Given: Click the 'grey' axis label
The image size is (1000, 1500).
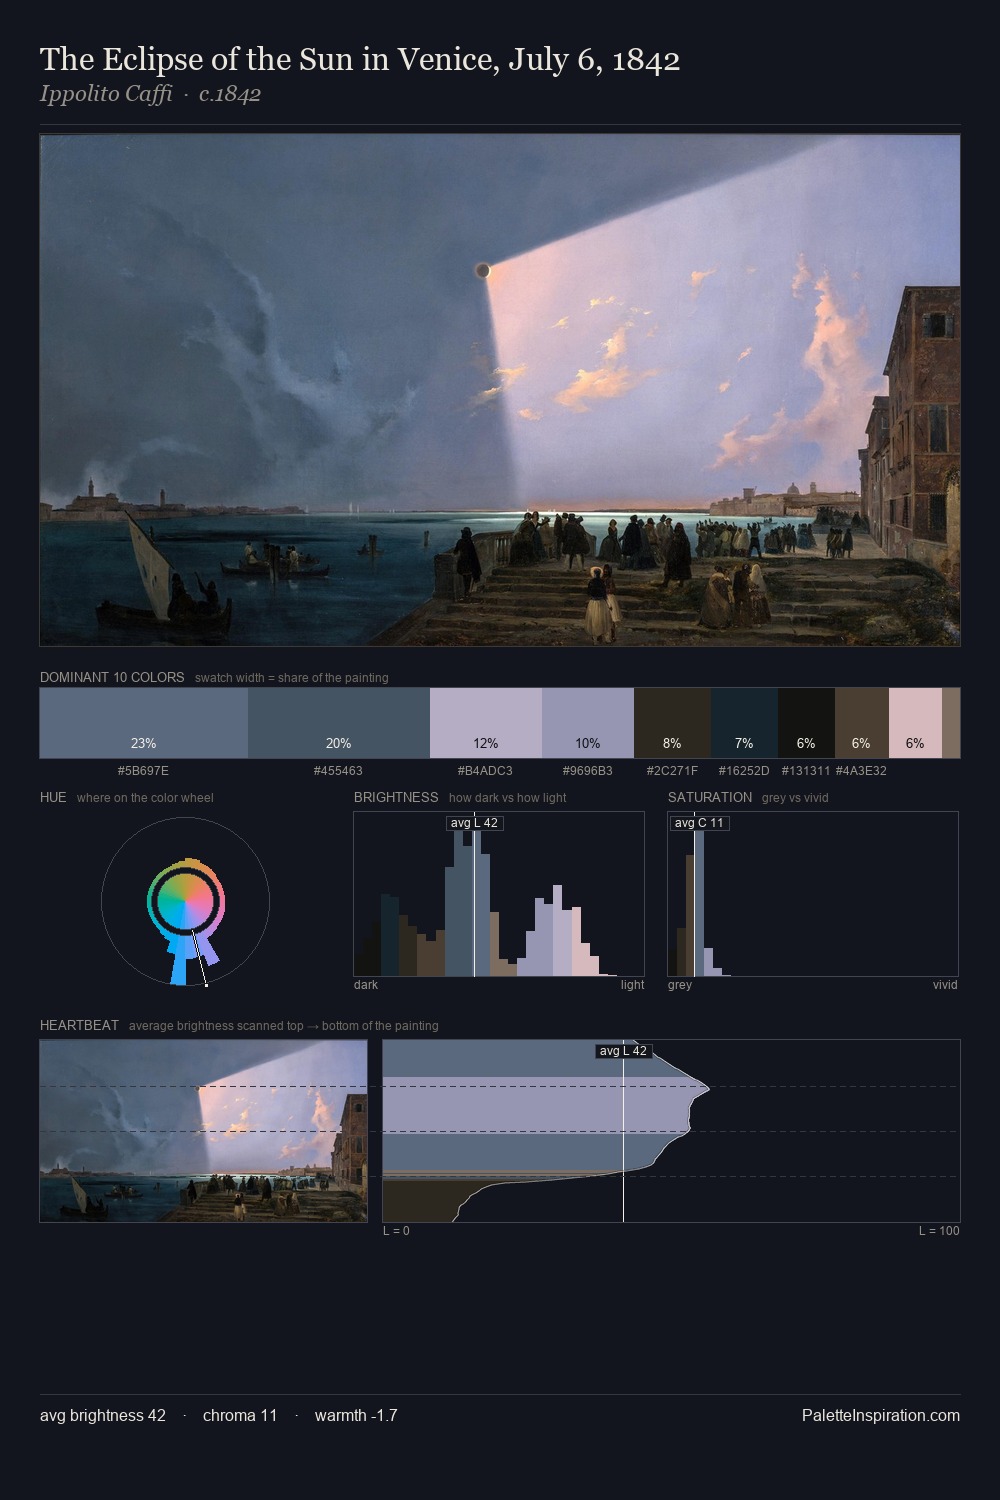Looking at the screenshot, I should click(680, 985).
